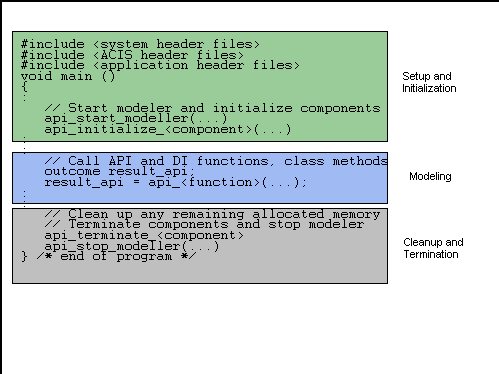Click the 'Setup and Initialization' label
The image size is (499, 374).
tap(429, 82)
